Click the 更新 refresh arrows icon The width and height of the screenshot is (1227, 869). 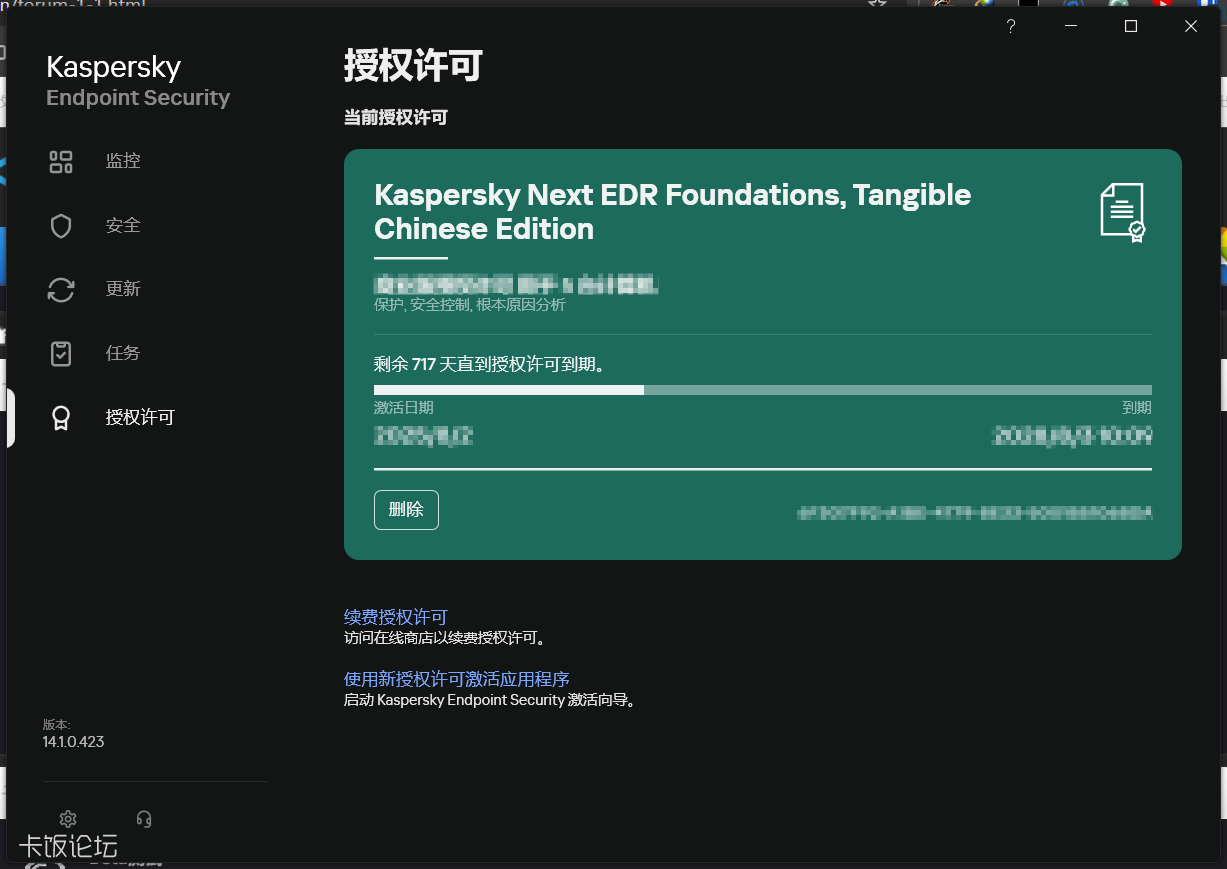[61, 290]
